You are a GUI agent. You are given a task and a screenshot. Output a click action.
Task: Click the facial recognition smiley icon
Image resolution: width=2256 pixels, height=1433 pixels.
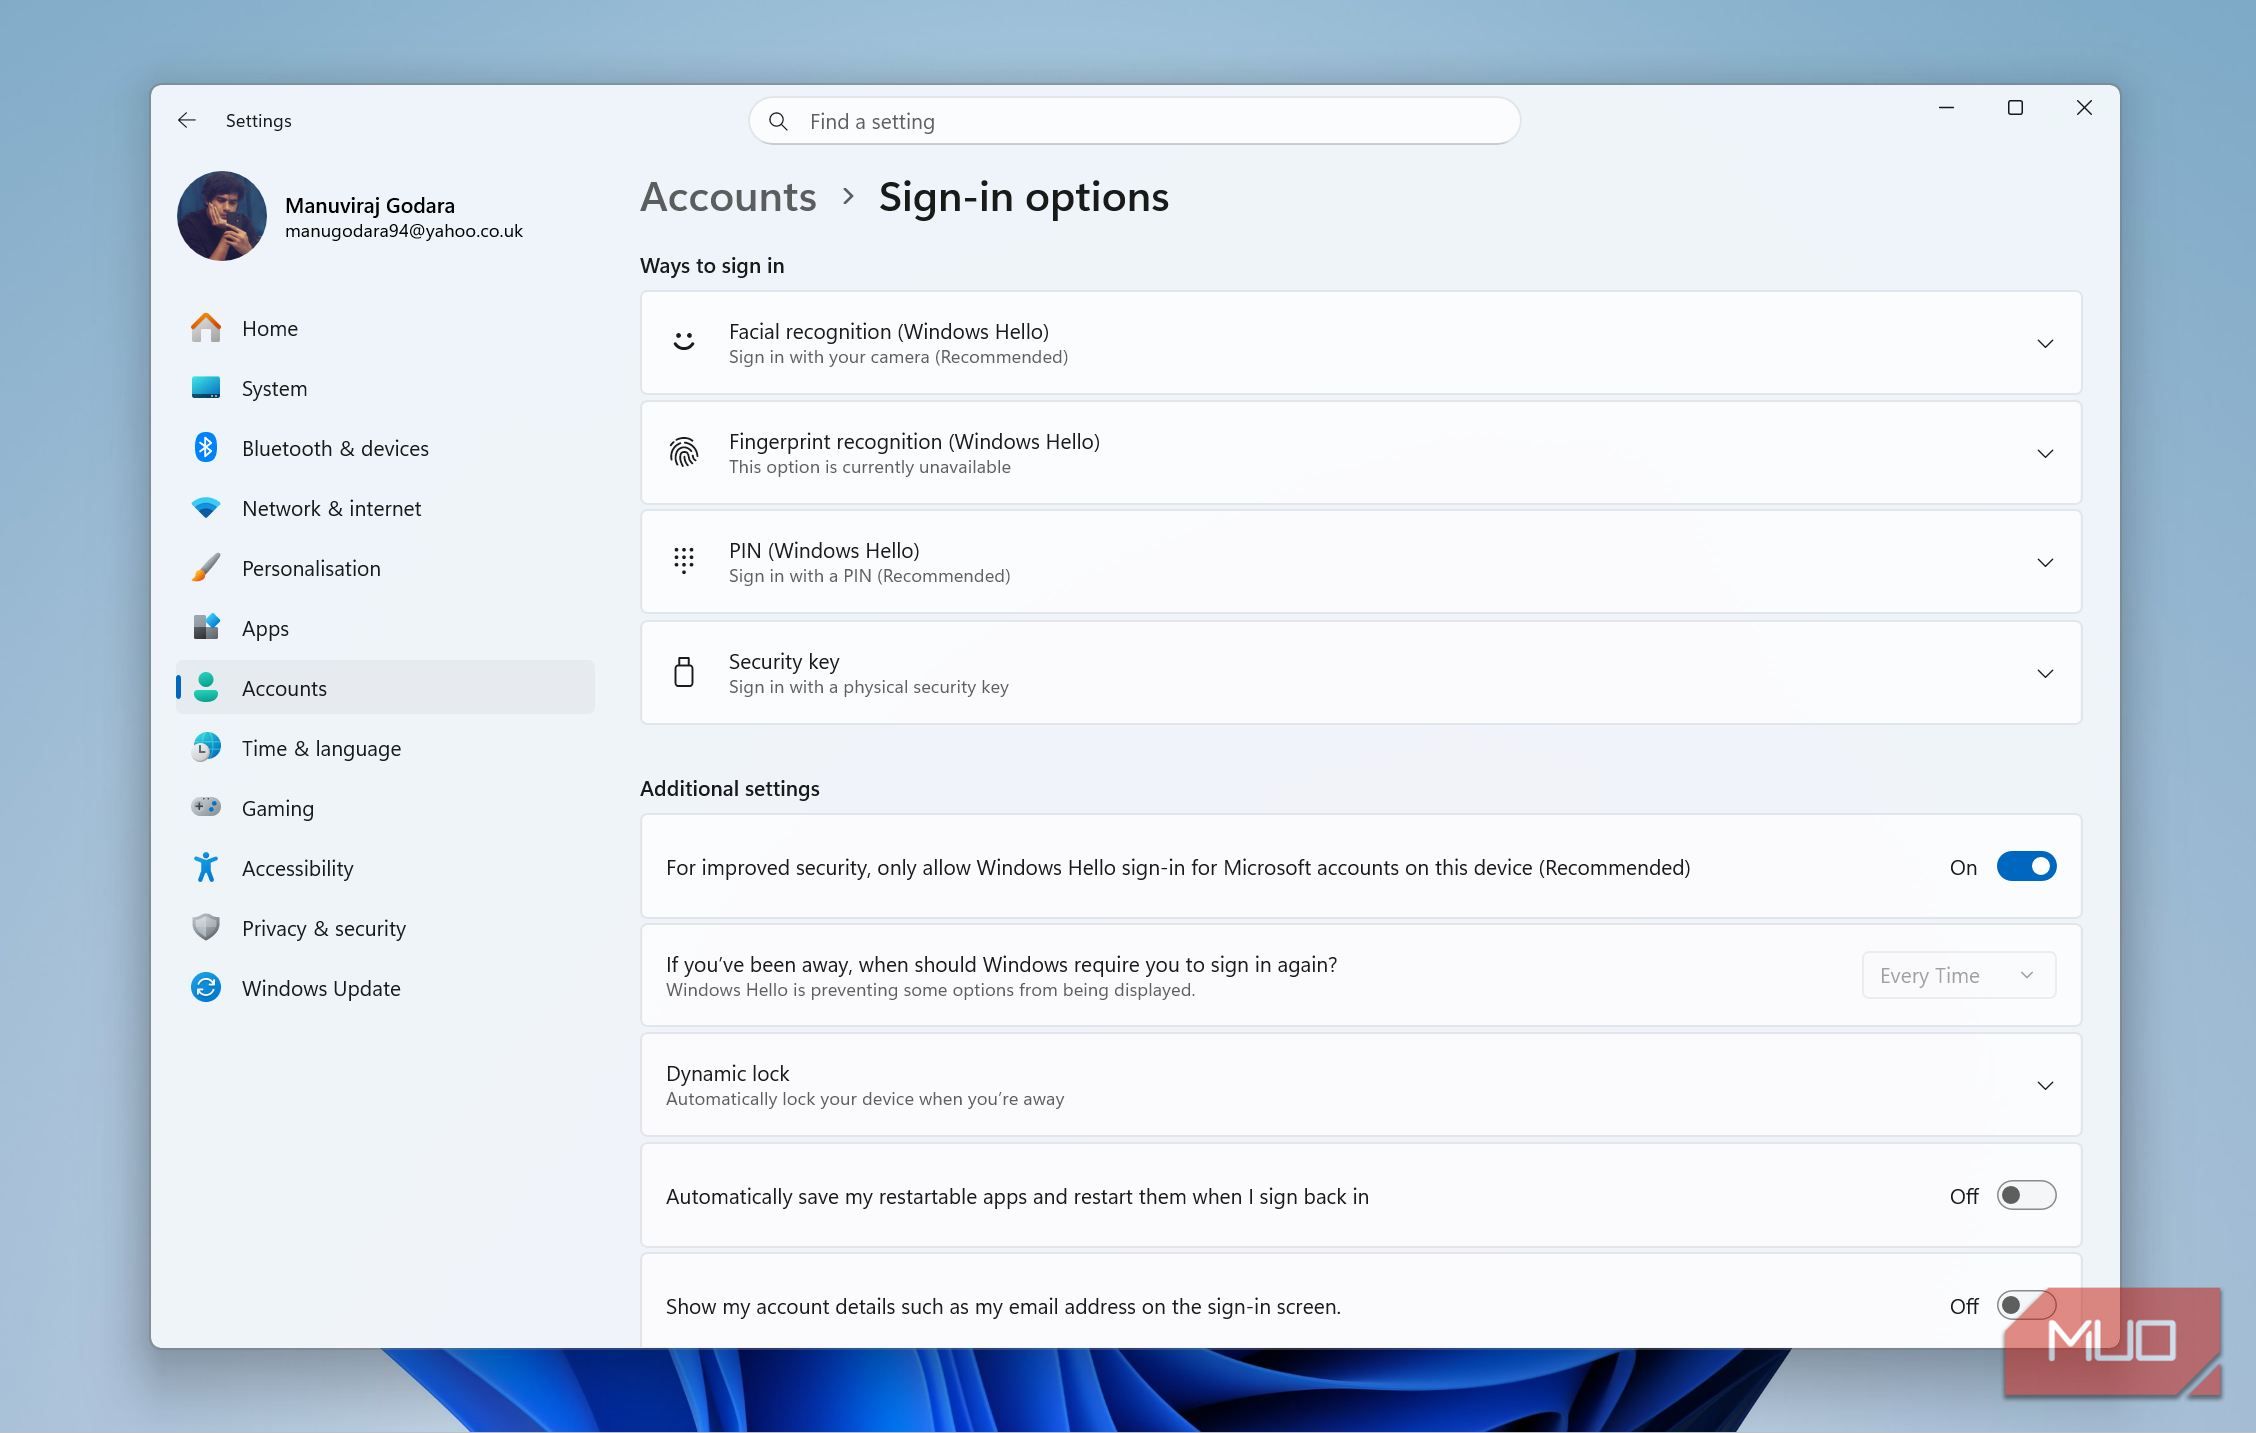(684, 342)
